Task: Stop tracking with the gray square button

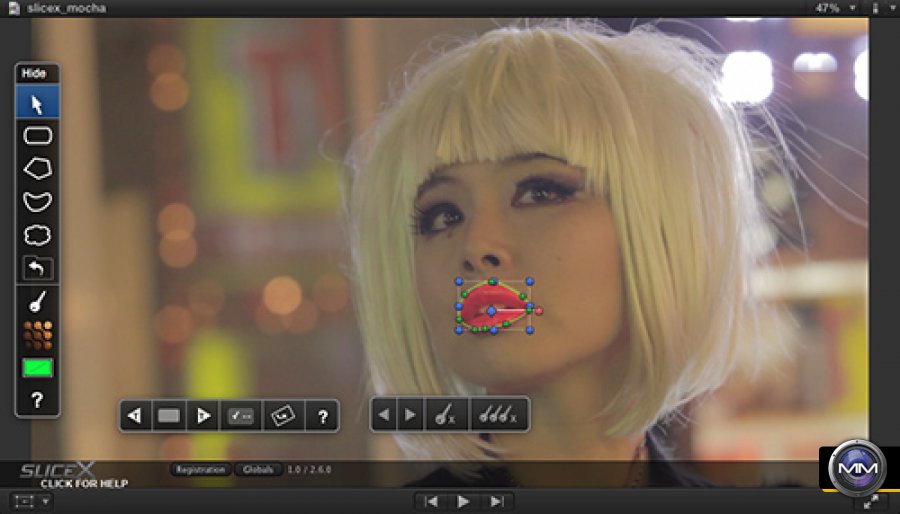Action: (x=169, y=415)
